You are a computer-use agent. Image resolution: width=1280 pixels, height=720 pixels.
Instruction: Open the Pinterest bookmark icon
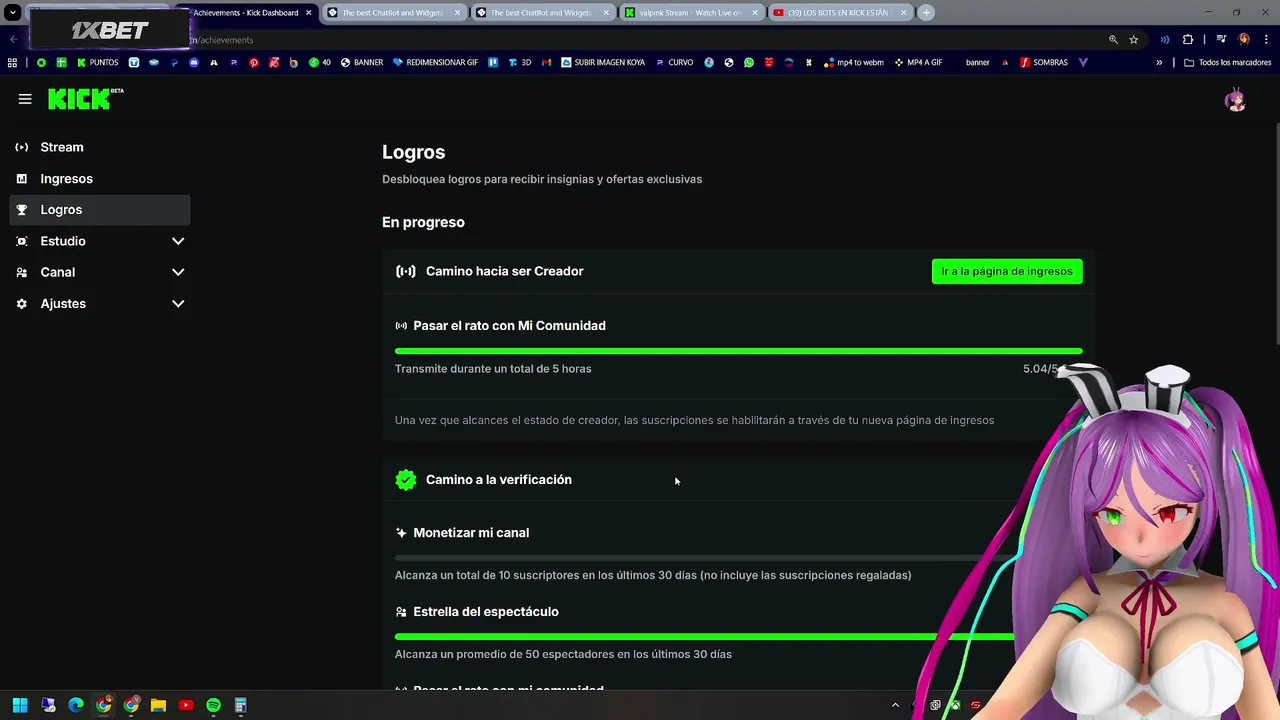253,62
